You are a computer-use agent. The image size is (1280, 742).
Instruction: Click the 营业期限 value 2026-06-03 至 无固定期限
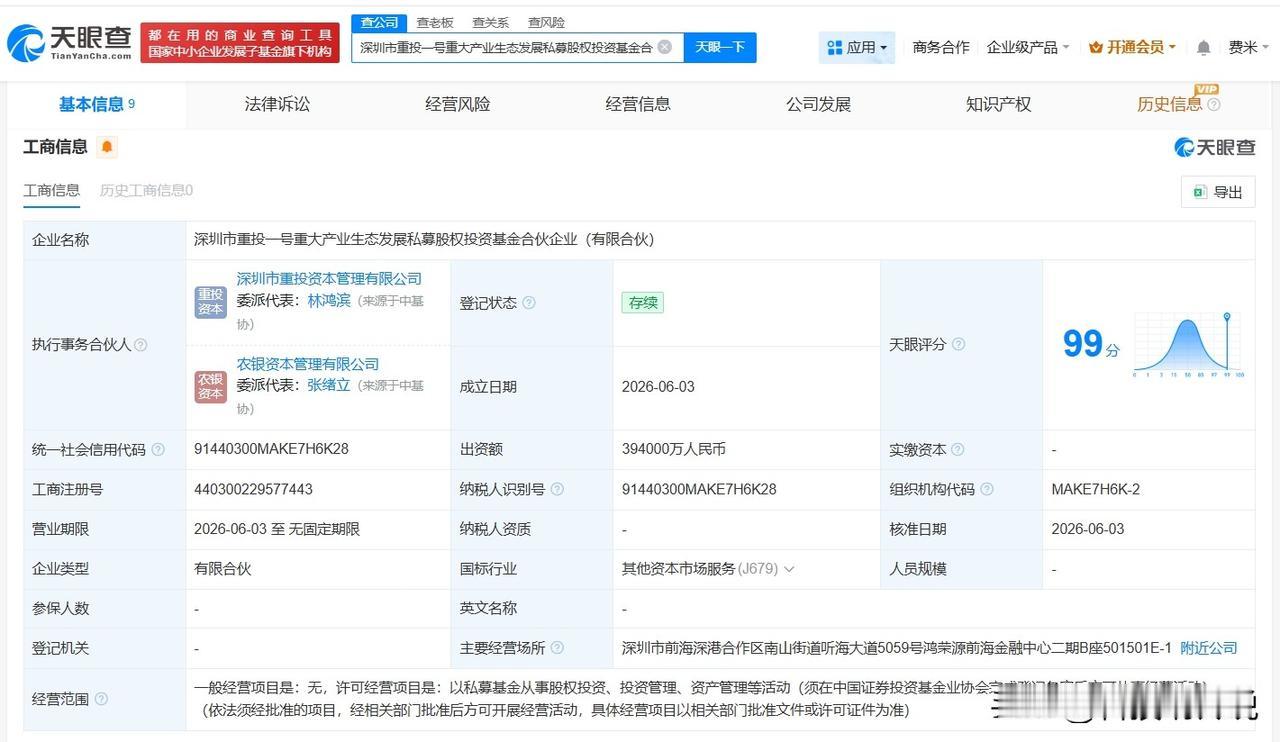[x=277, y=529]
